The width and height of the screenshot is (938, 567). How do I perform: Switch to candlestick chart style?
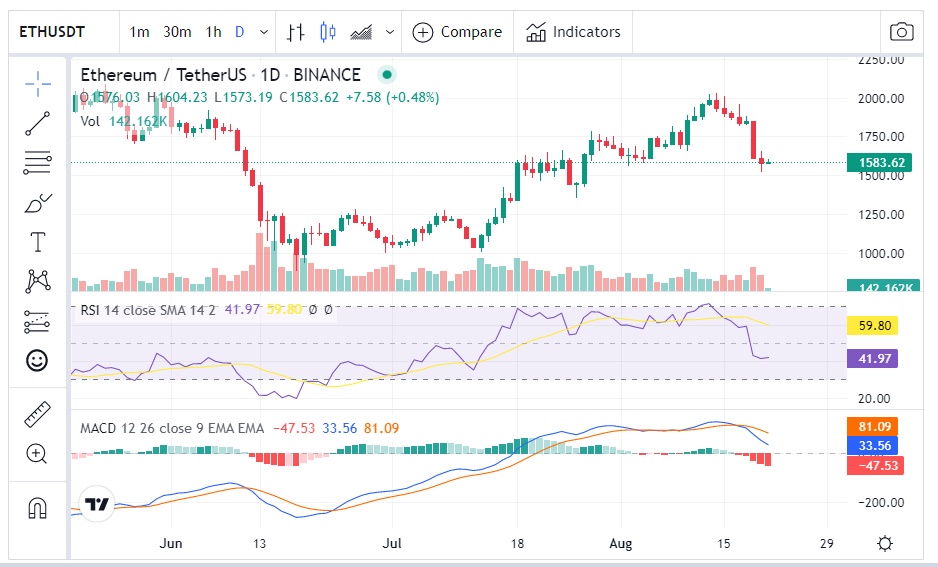tap(328, 32)
